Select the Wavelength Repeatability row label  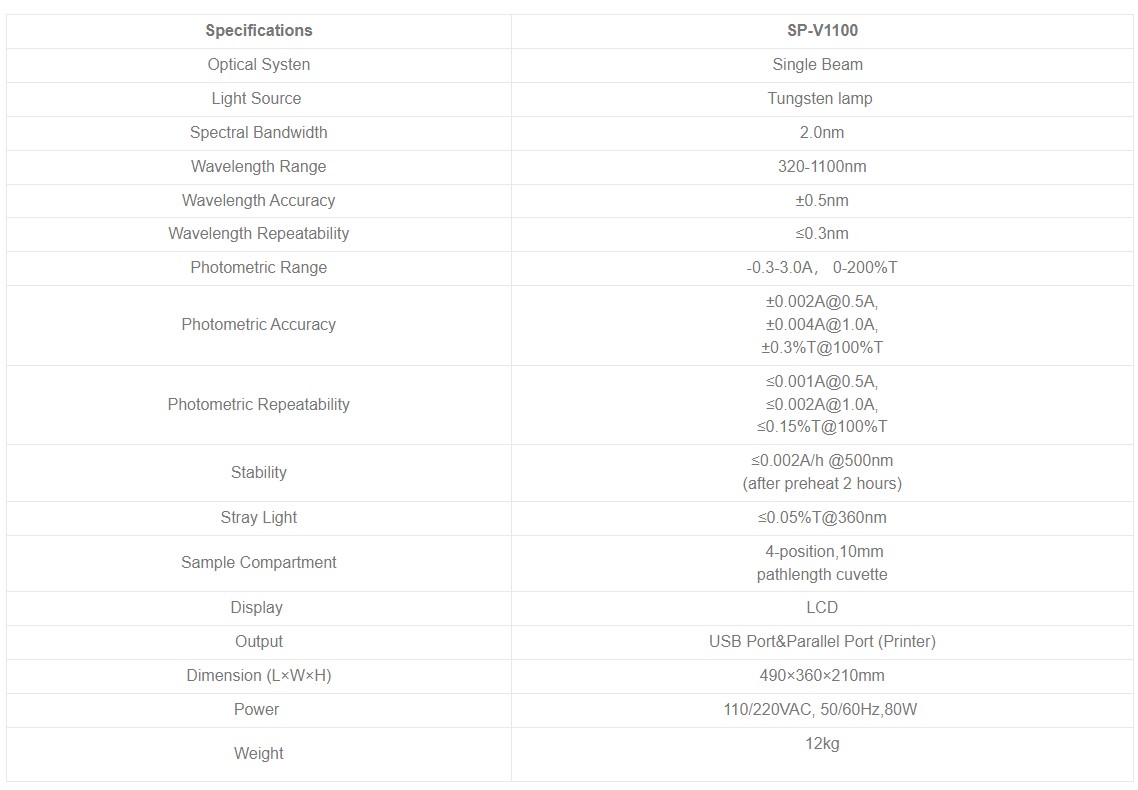coord(259,233)
